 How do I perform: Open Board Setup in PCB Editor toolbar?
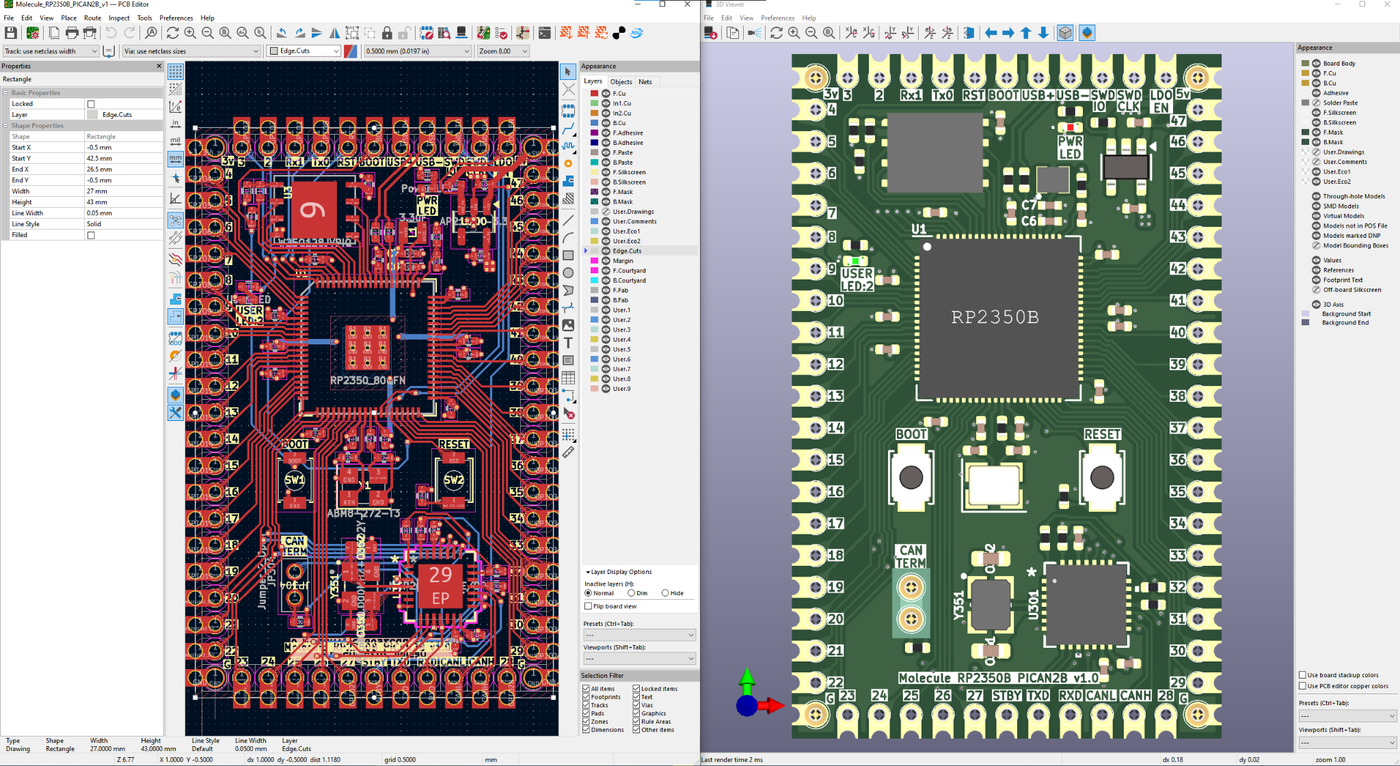[33, 33]
